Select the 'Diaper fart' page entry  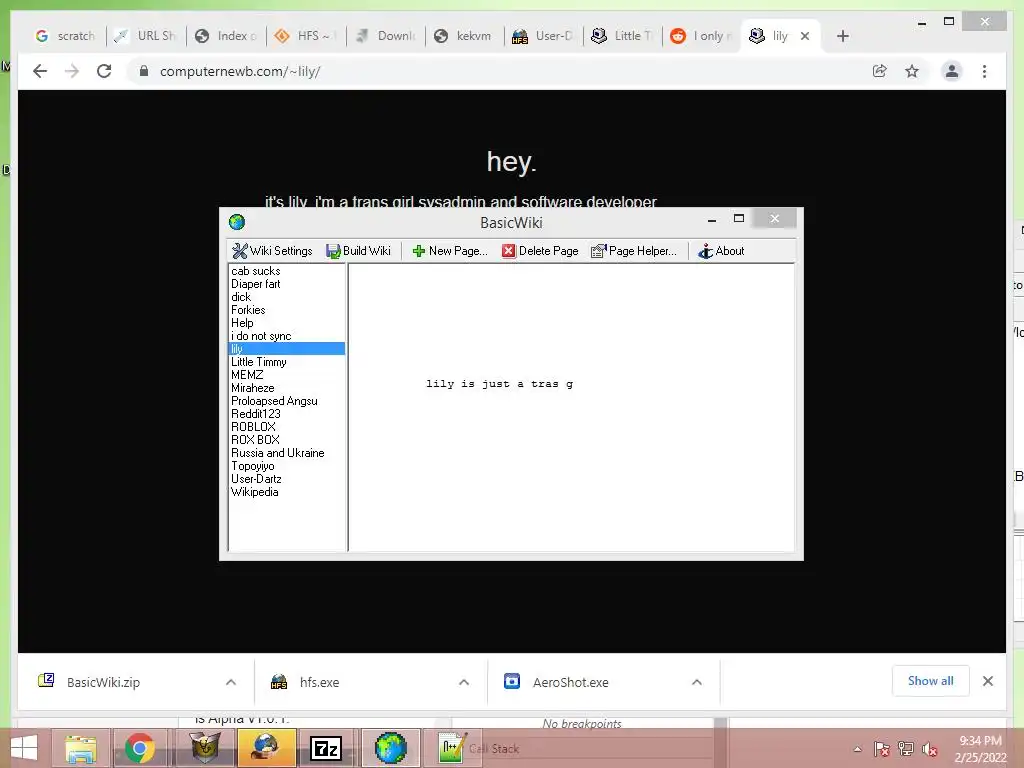(255, 283)
